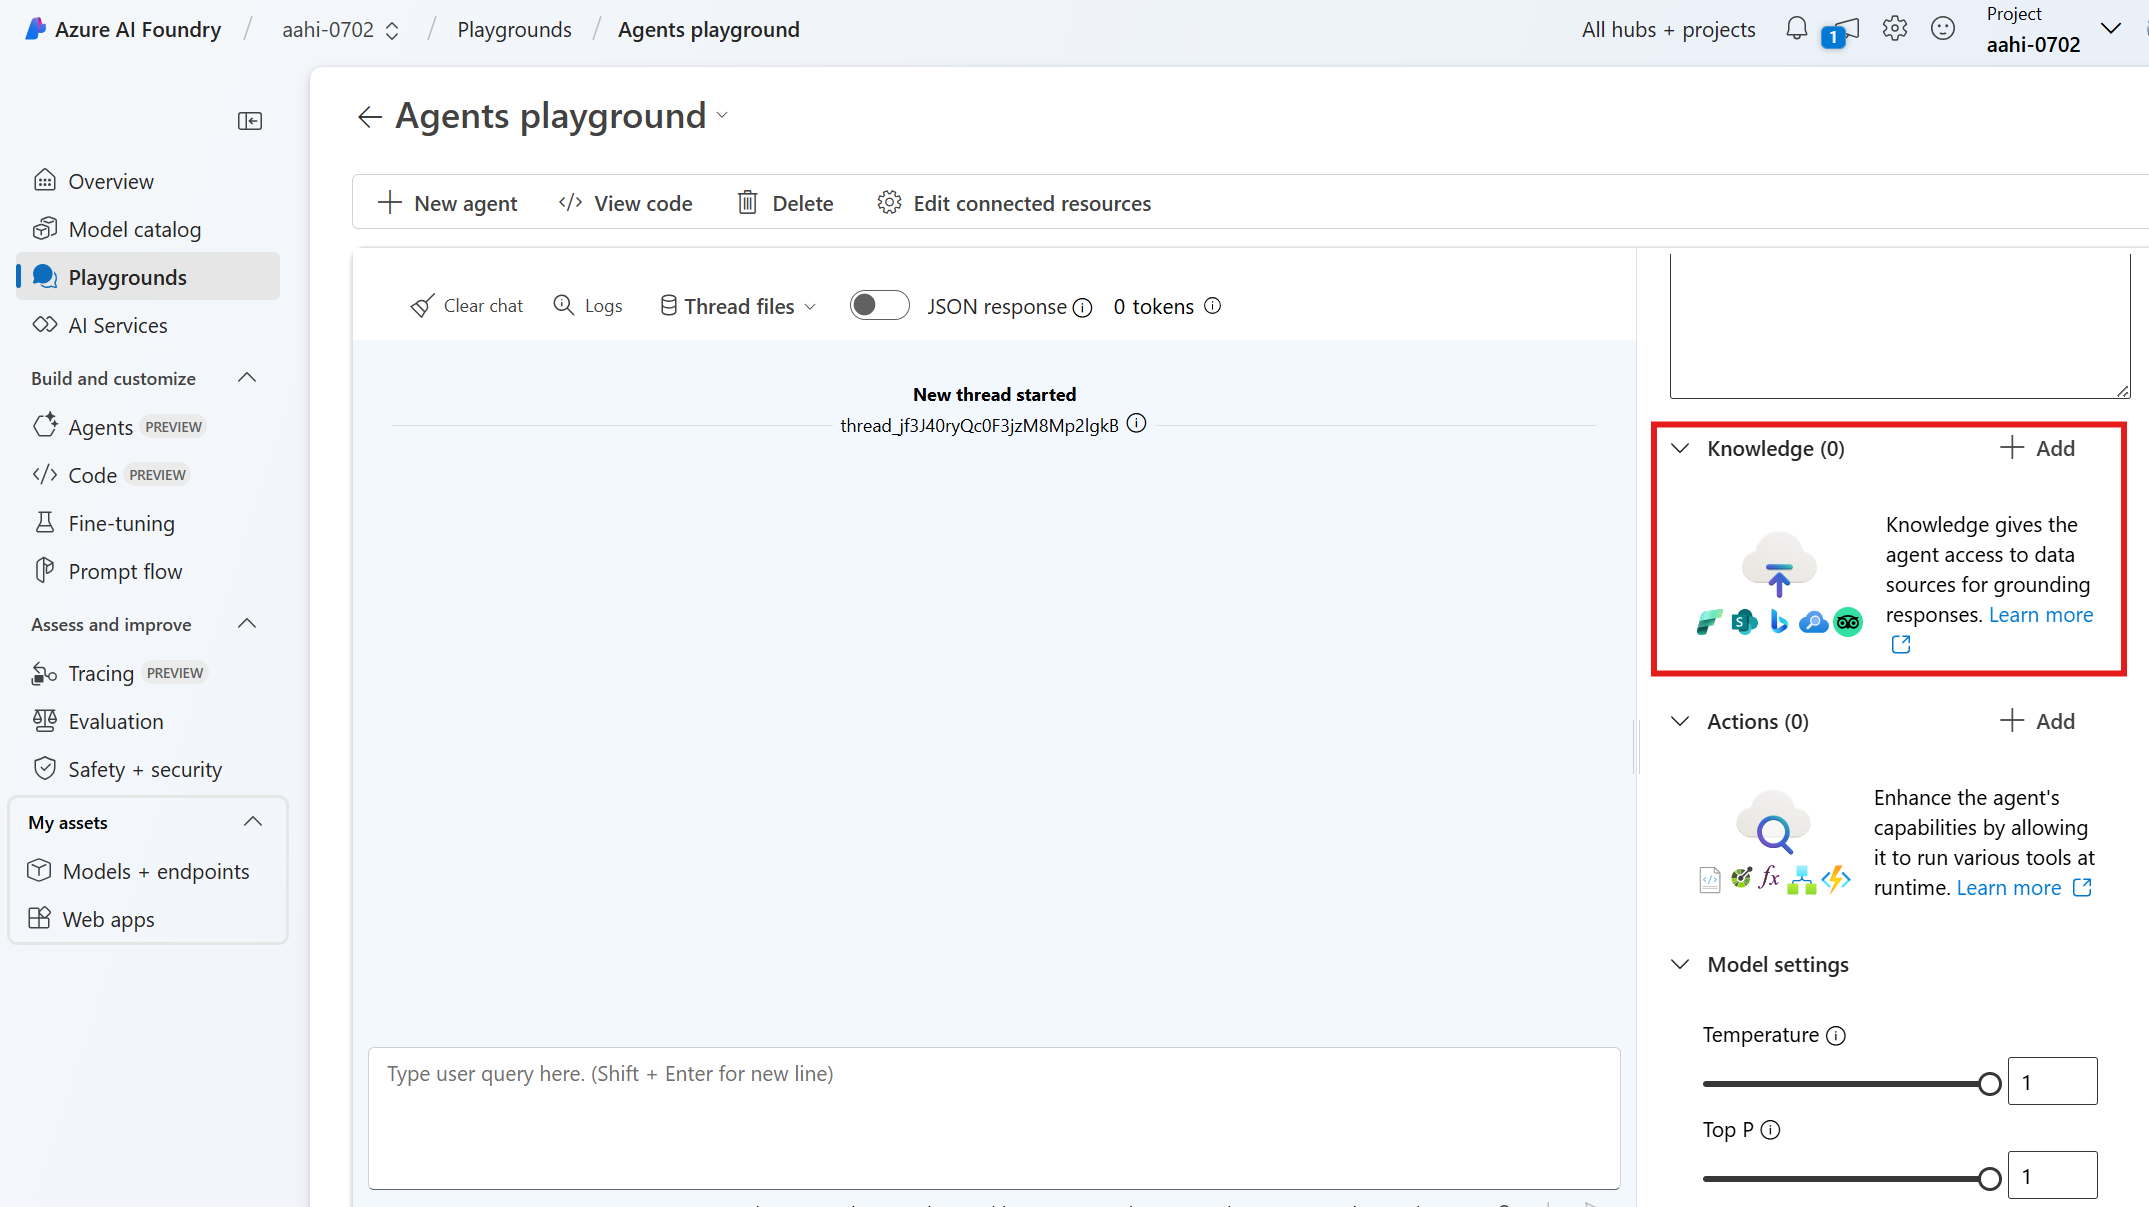Click info icon next to Temperature
Image resolution: width=2149 pixels, height=1207 pixels.
click(x=1836, y=1036)
